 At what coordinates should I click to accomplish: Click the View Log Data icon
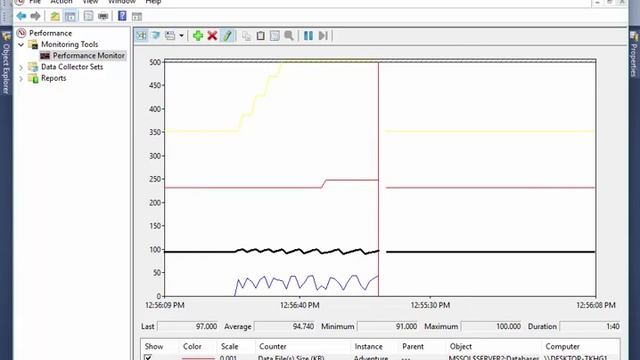coord(156,36)
